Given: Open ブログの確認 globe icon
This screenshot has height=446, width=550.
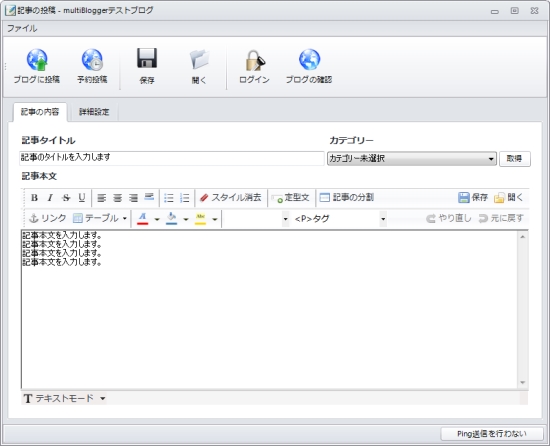Looking at the screenshot, I should [309, 60].
